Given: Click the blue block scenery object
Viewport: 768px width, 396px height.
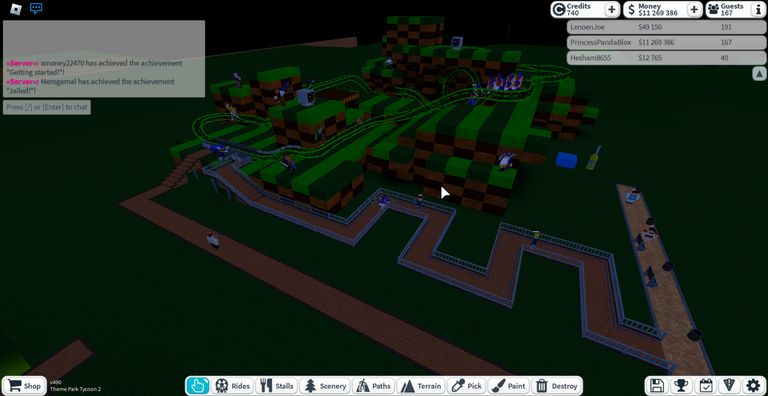Looking at the screenshot, I should (567, 160).
